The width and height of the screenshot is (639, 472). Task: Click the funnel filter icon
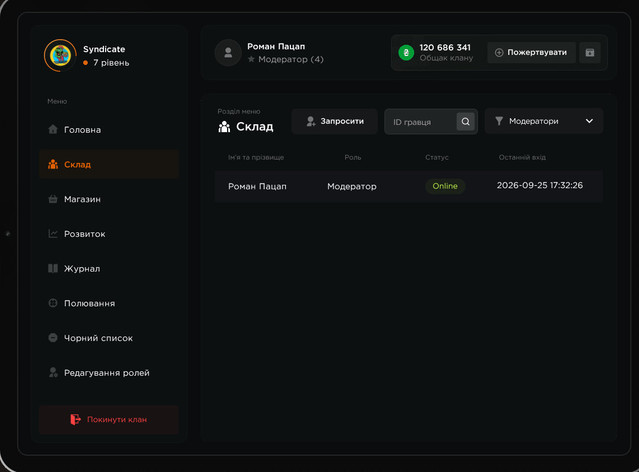click(x=499, y=121)
